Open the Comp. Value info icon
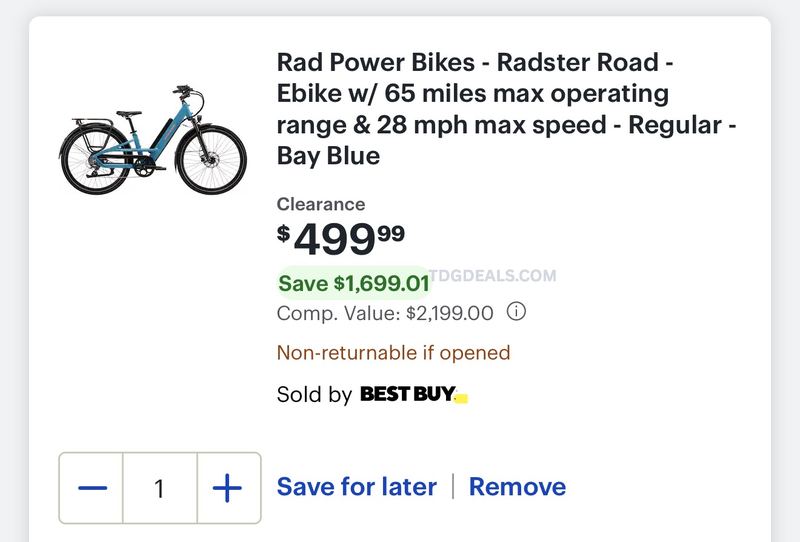 click(x=516, y=311)
